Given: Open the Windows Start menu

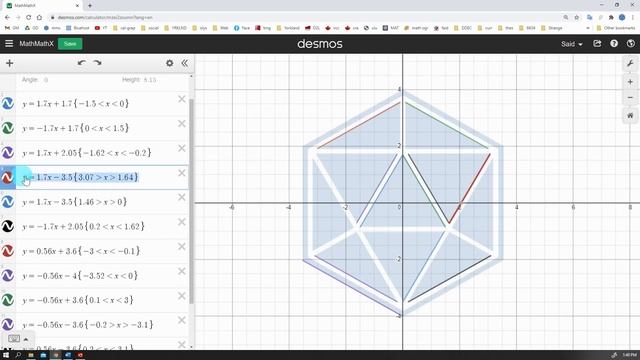Looking at the screenshot, I should (6, 355).
